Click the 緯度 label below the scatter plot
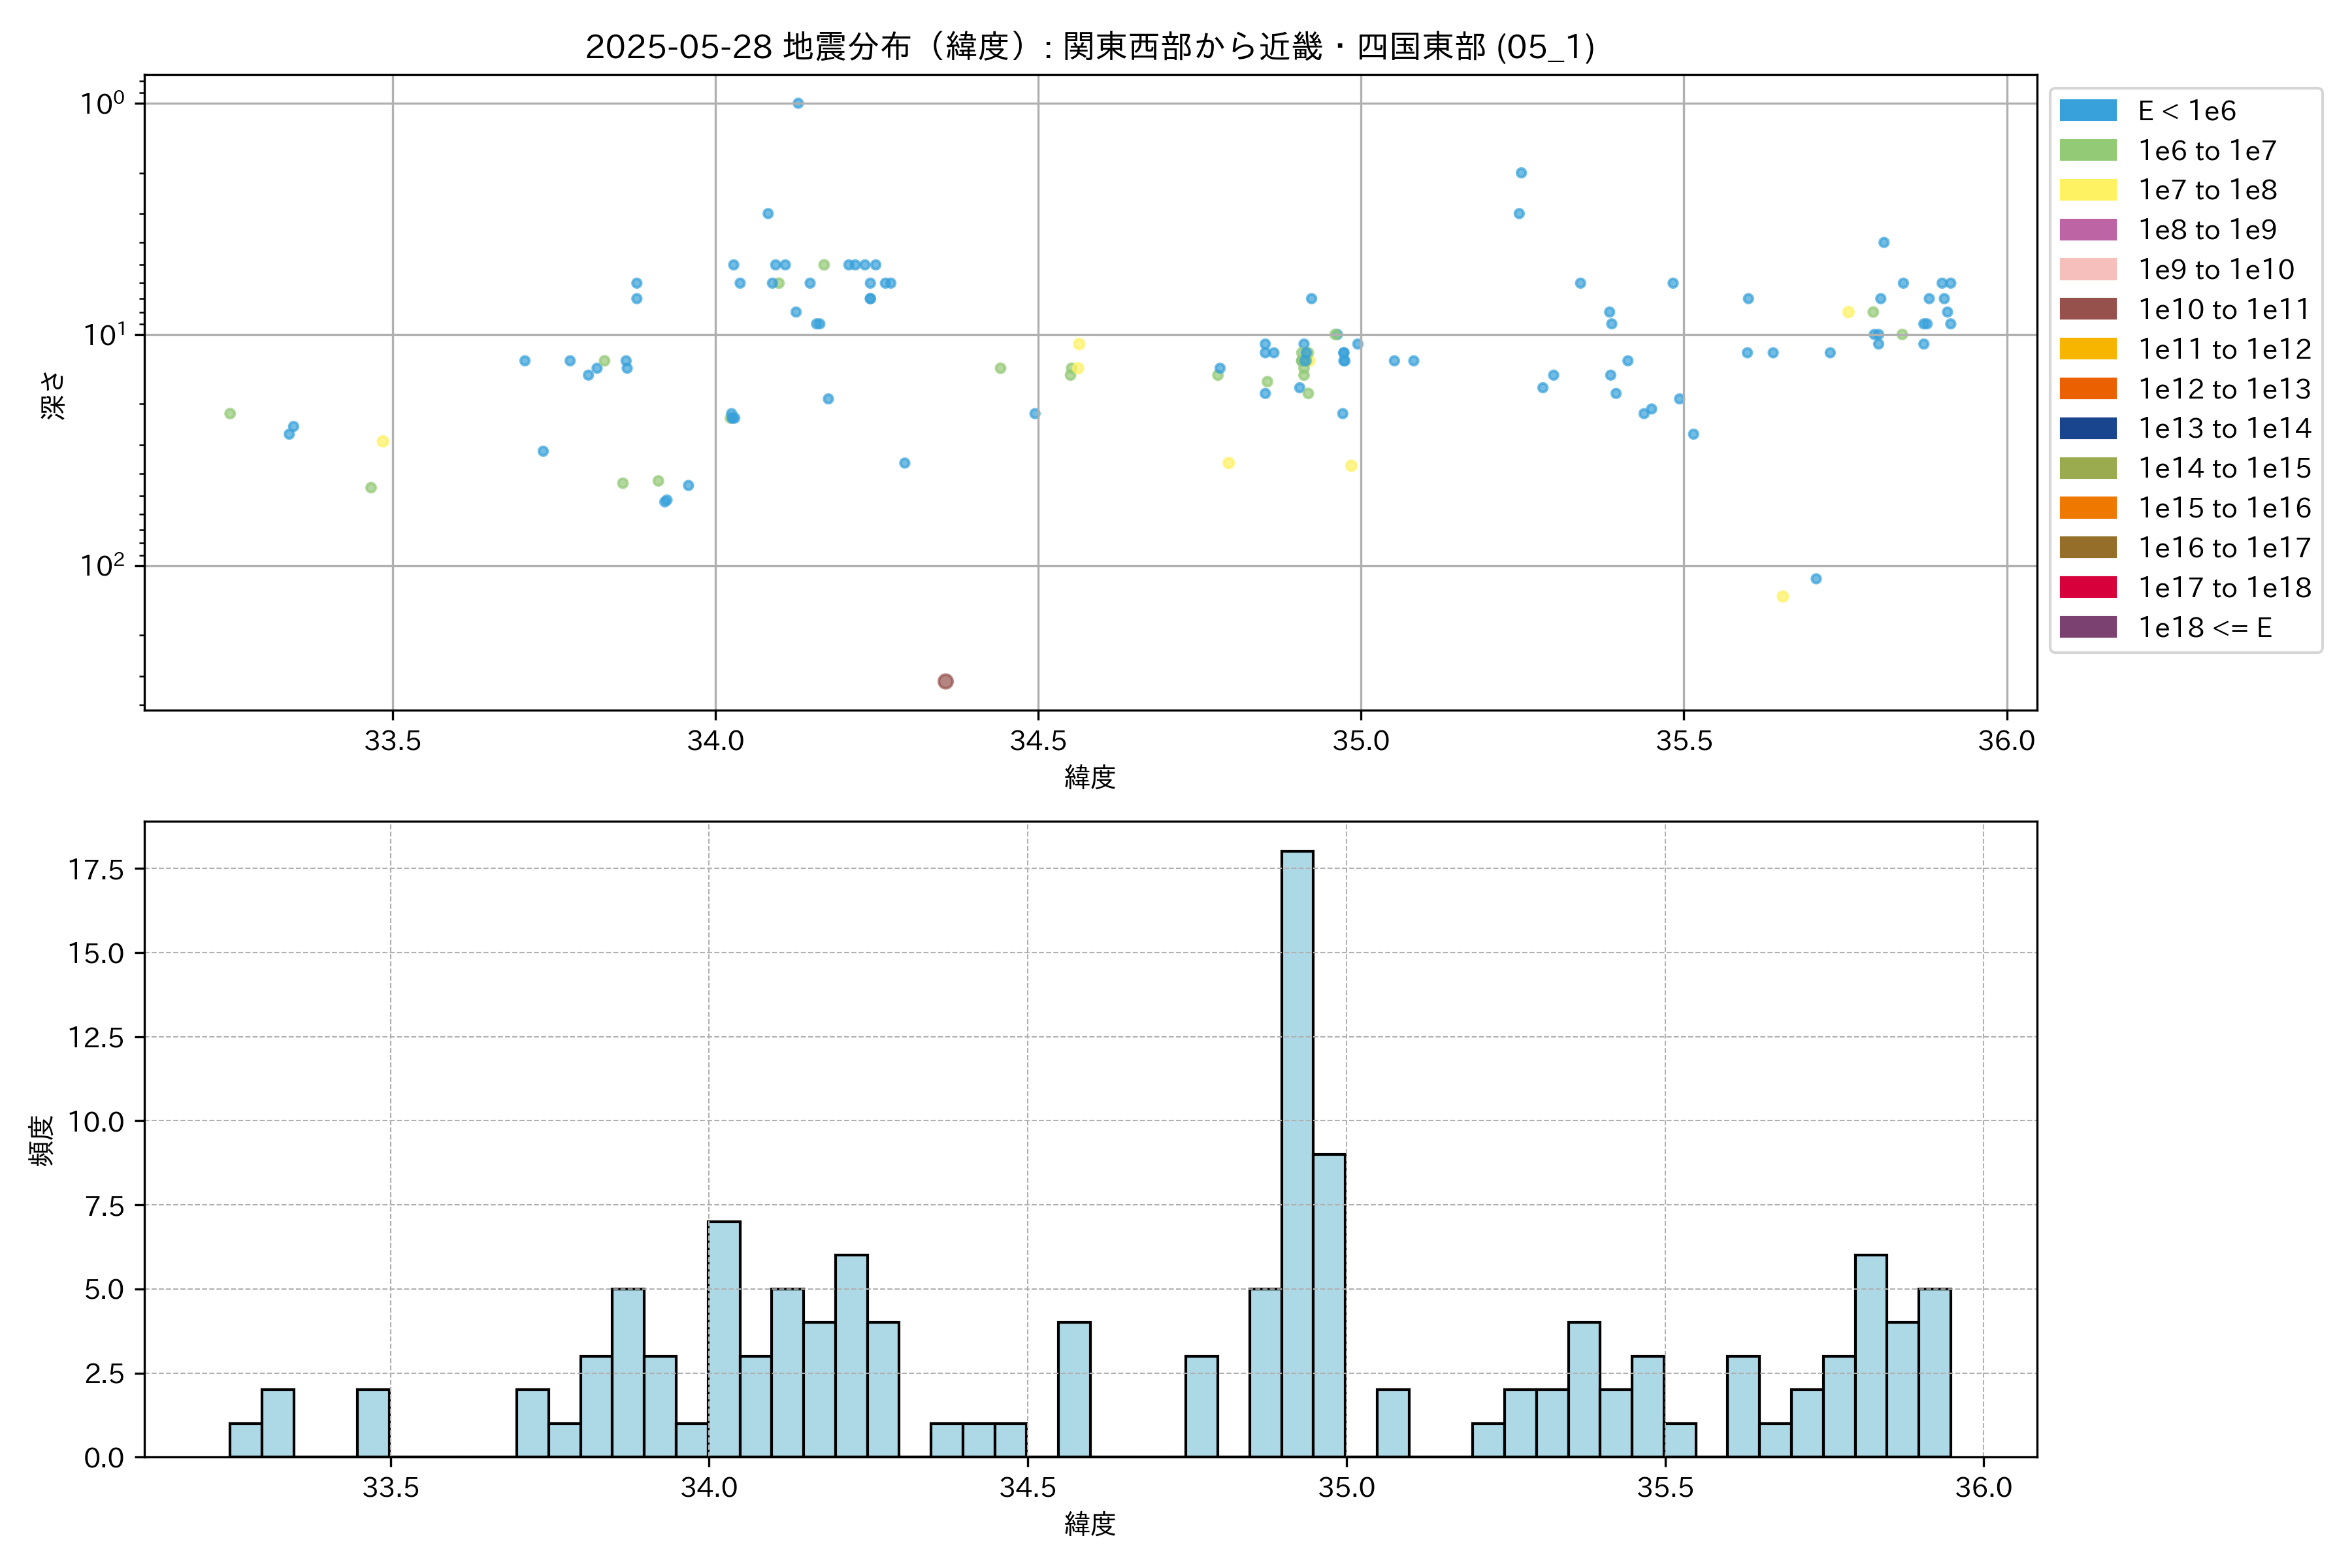 pos(1089,777)
